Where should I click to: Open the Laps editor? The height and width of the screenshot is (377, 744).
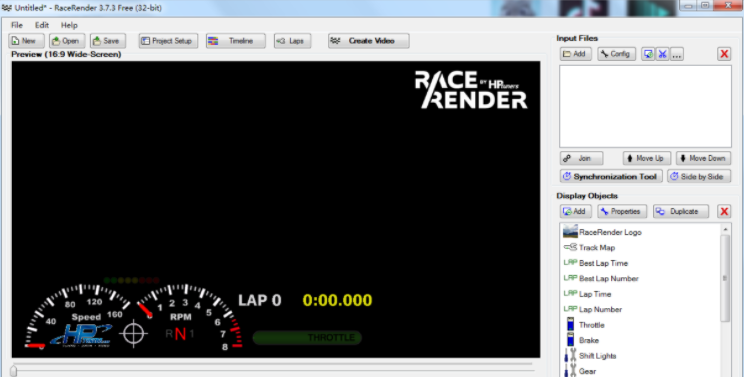(x=292, y=41)
